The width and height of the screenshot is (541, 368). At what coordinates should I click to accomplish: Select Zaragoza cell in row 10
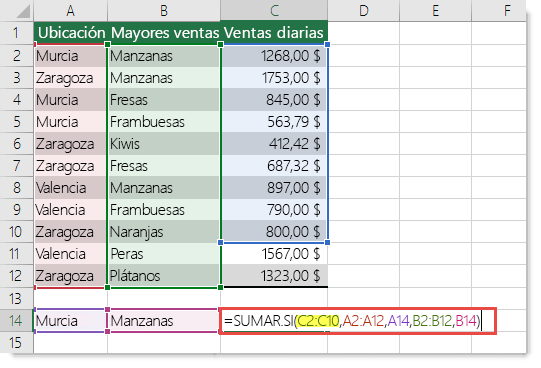coord(71,232)
